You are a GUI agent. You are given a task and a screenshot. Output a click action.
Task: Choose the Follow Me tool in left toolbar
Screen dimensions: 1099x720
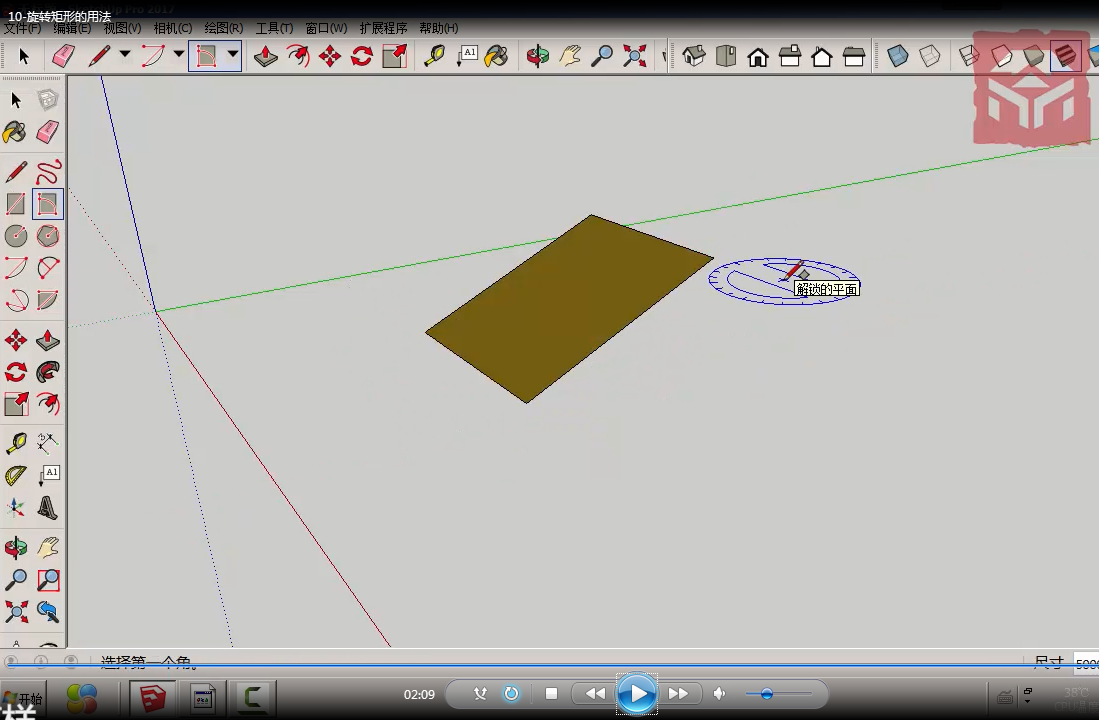[48, 372]
